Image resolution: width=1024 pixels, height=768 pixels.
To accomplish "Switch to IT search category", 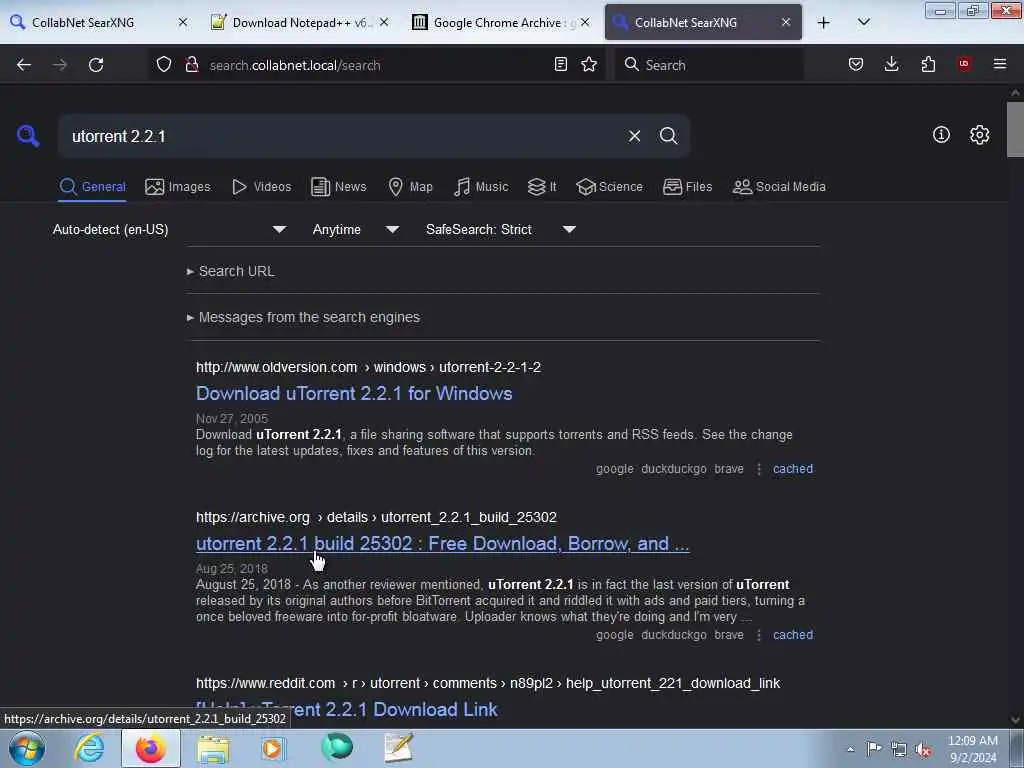I will tap(542, 187).
